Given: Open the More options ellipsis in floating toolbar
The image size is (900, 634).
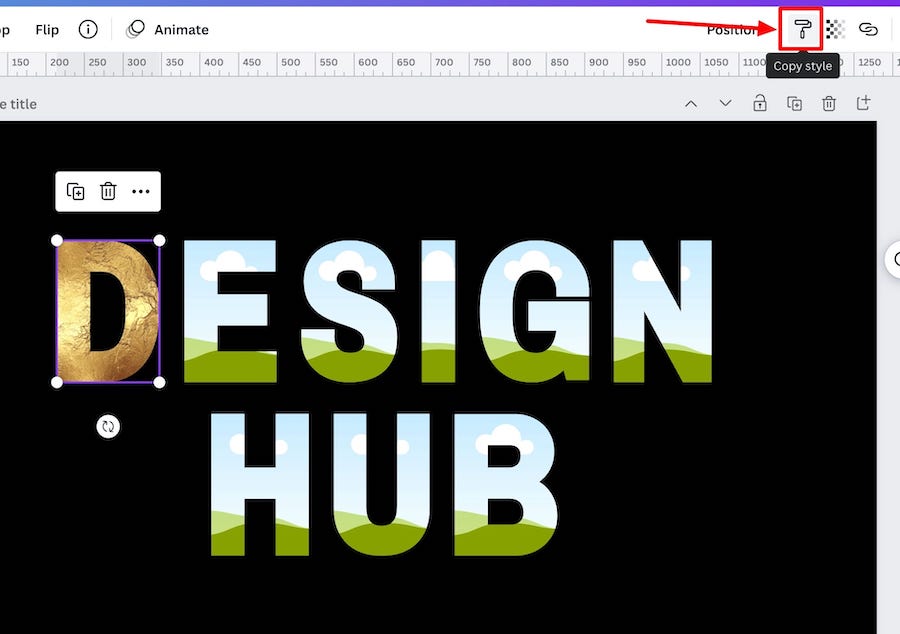Looking at the screenshot, I should click(x=141, y=191).
